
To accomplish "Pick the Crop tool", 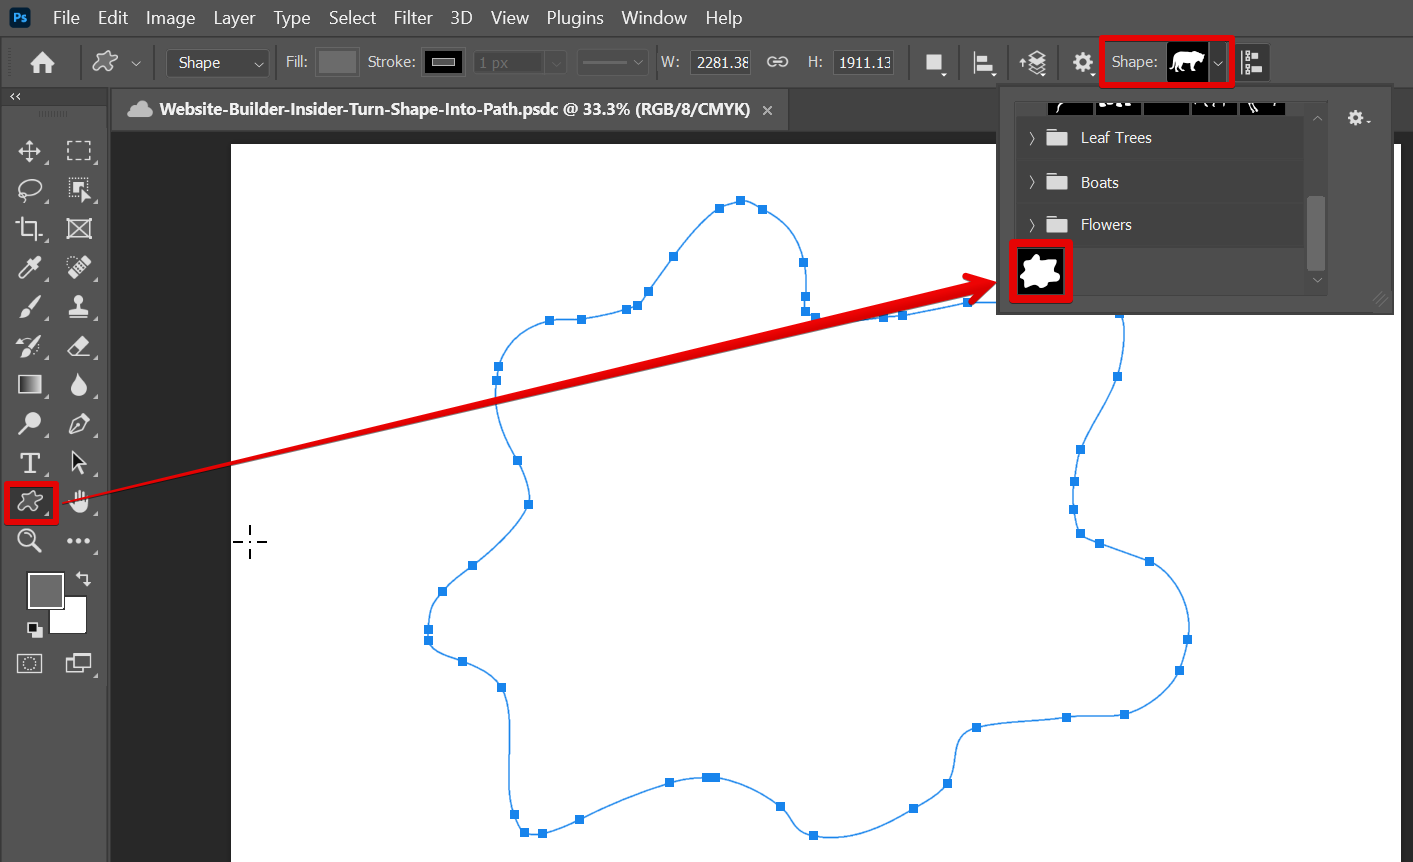I will 30,229.
